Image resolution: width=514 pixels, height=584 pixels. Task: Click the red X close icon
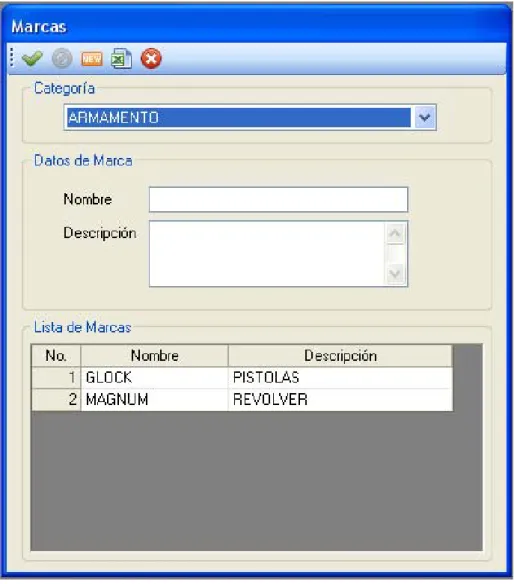[x=151, y=58]
